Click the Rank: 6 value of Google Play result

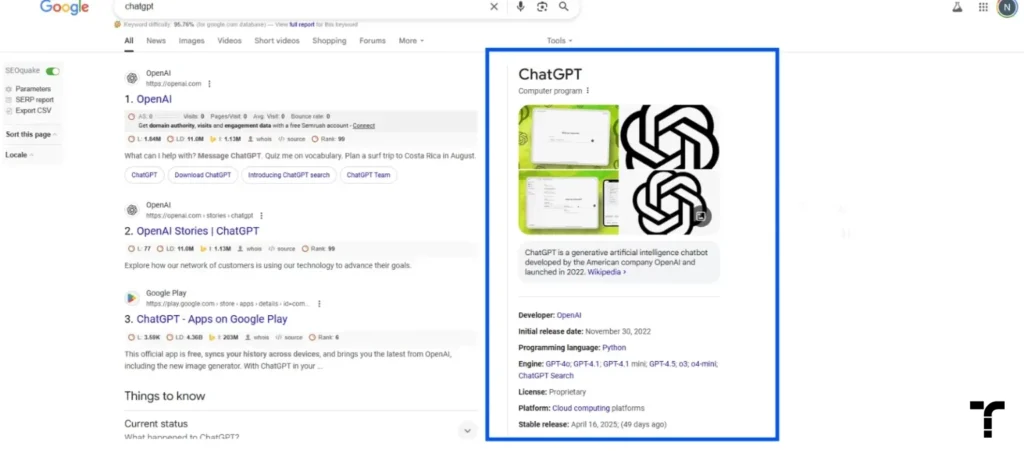coord(325,337)
